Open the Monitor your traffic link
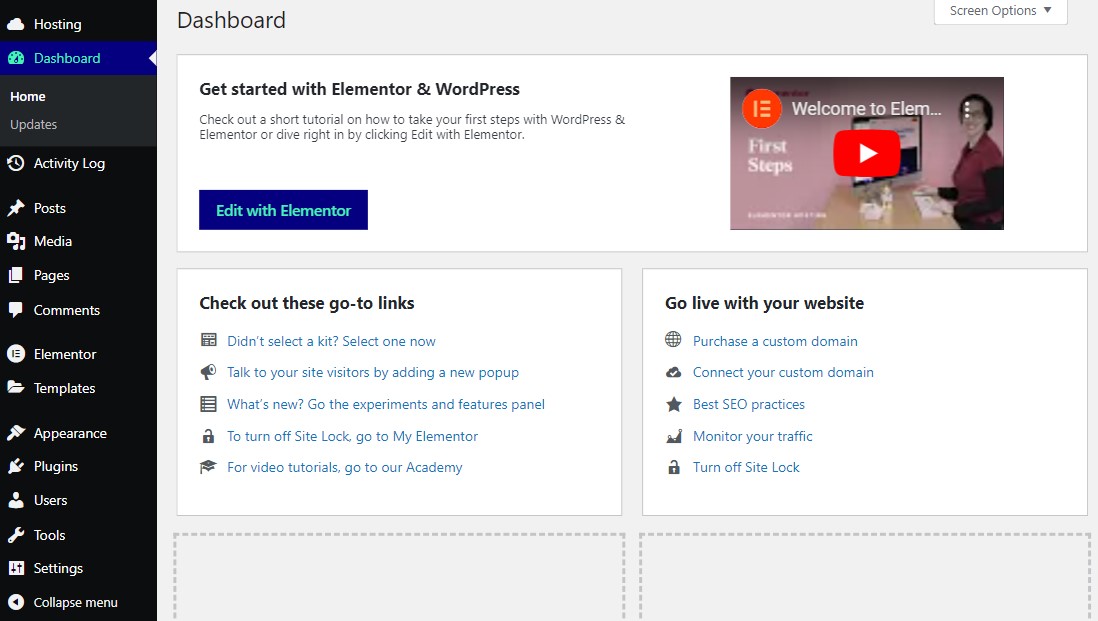The width and height of the screenshot is (1098, 621). click(753, 436)
